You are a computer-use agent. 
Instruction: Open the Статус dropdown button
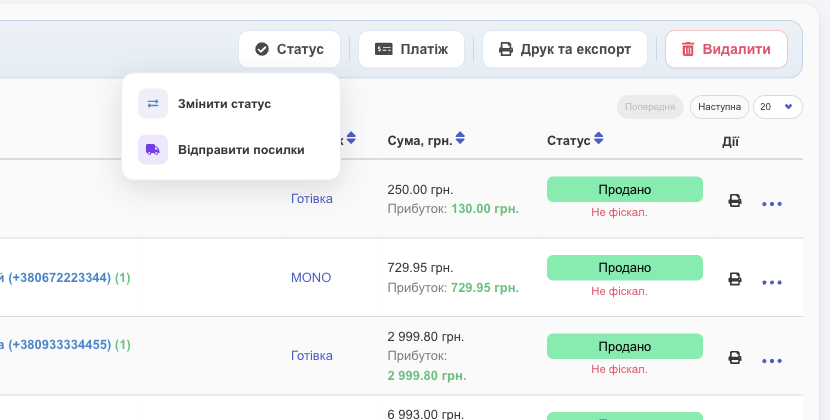click(x=289, y=49)
